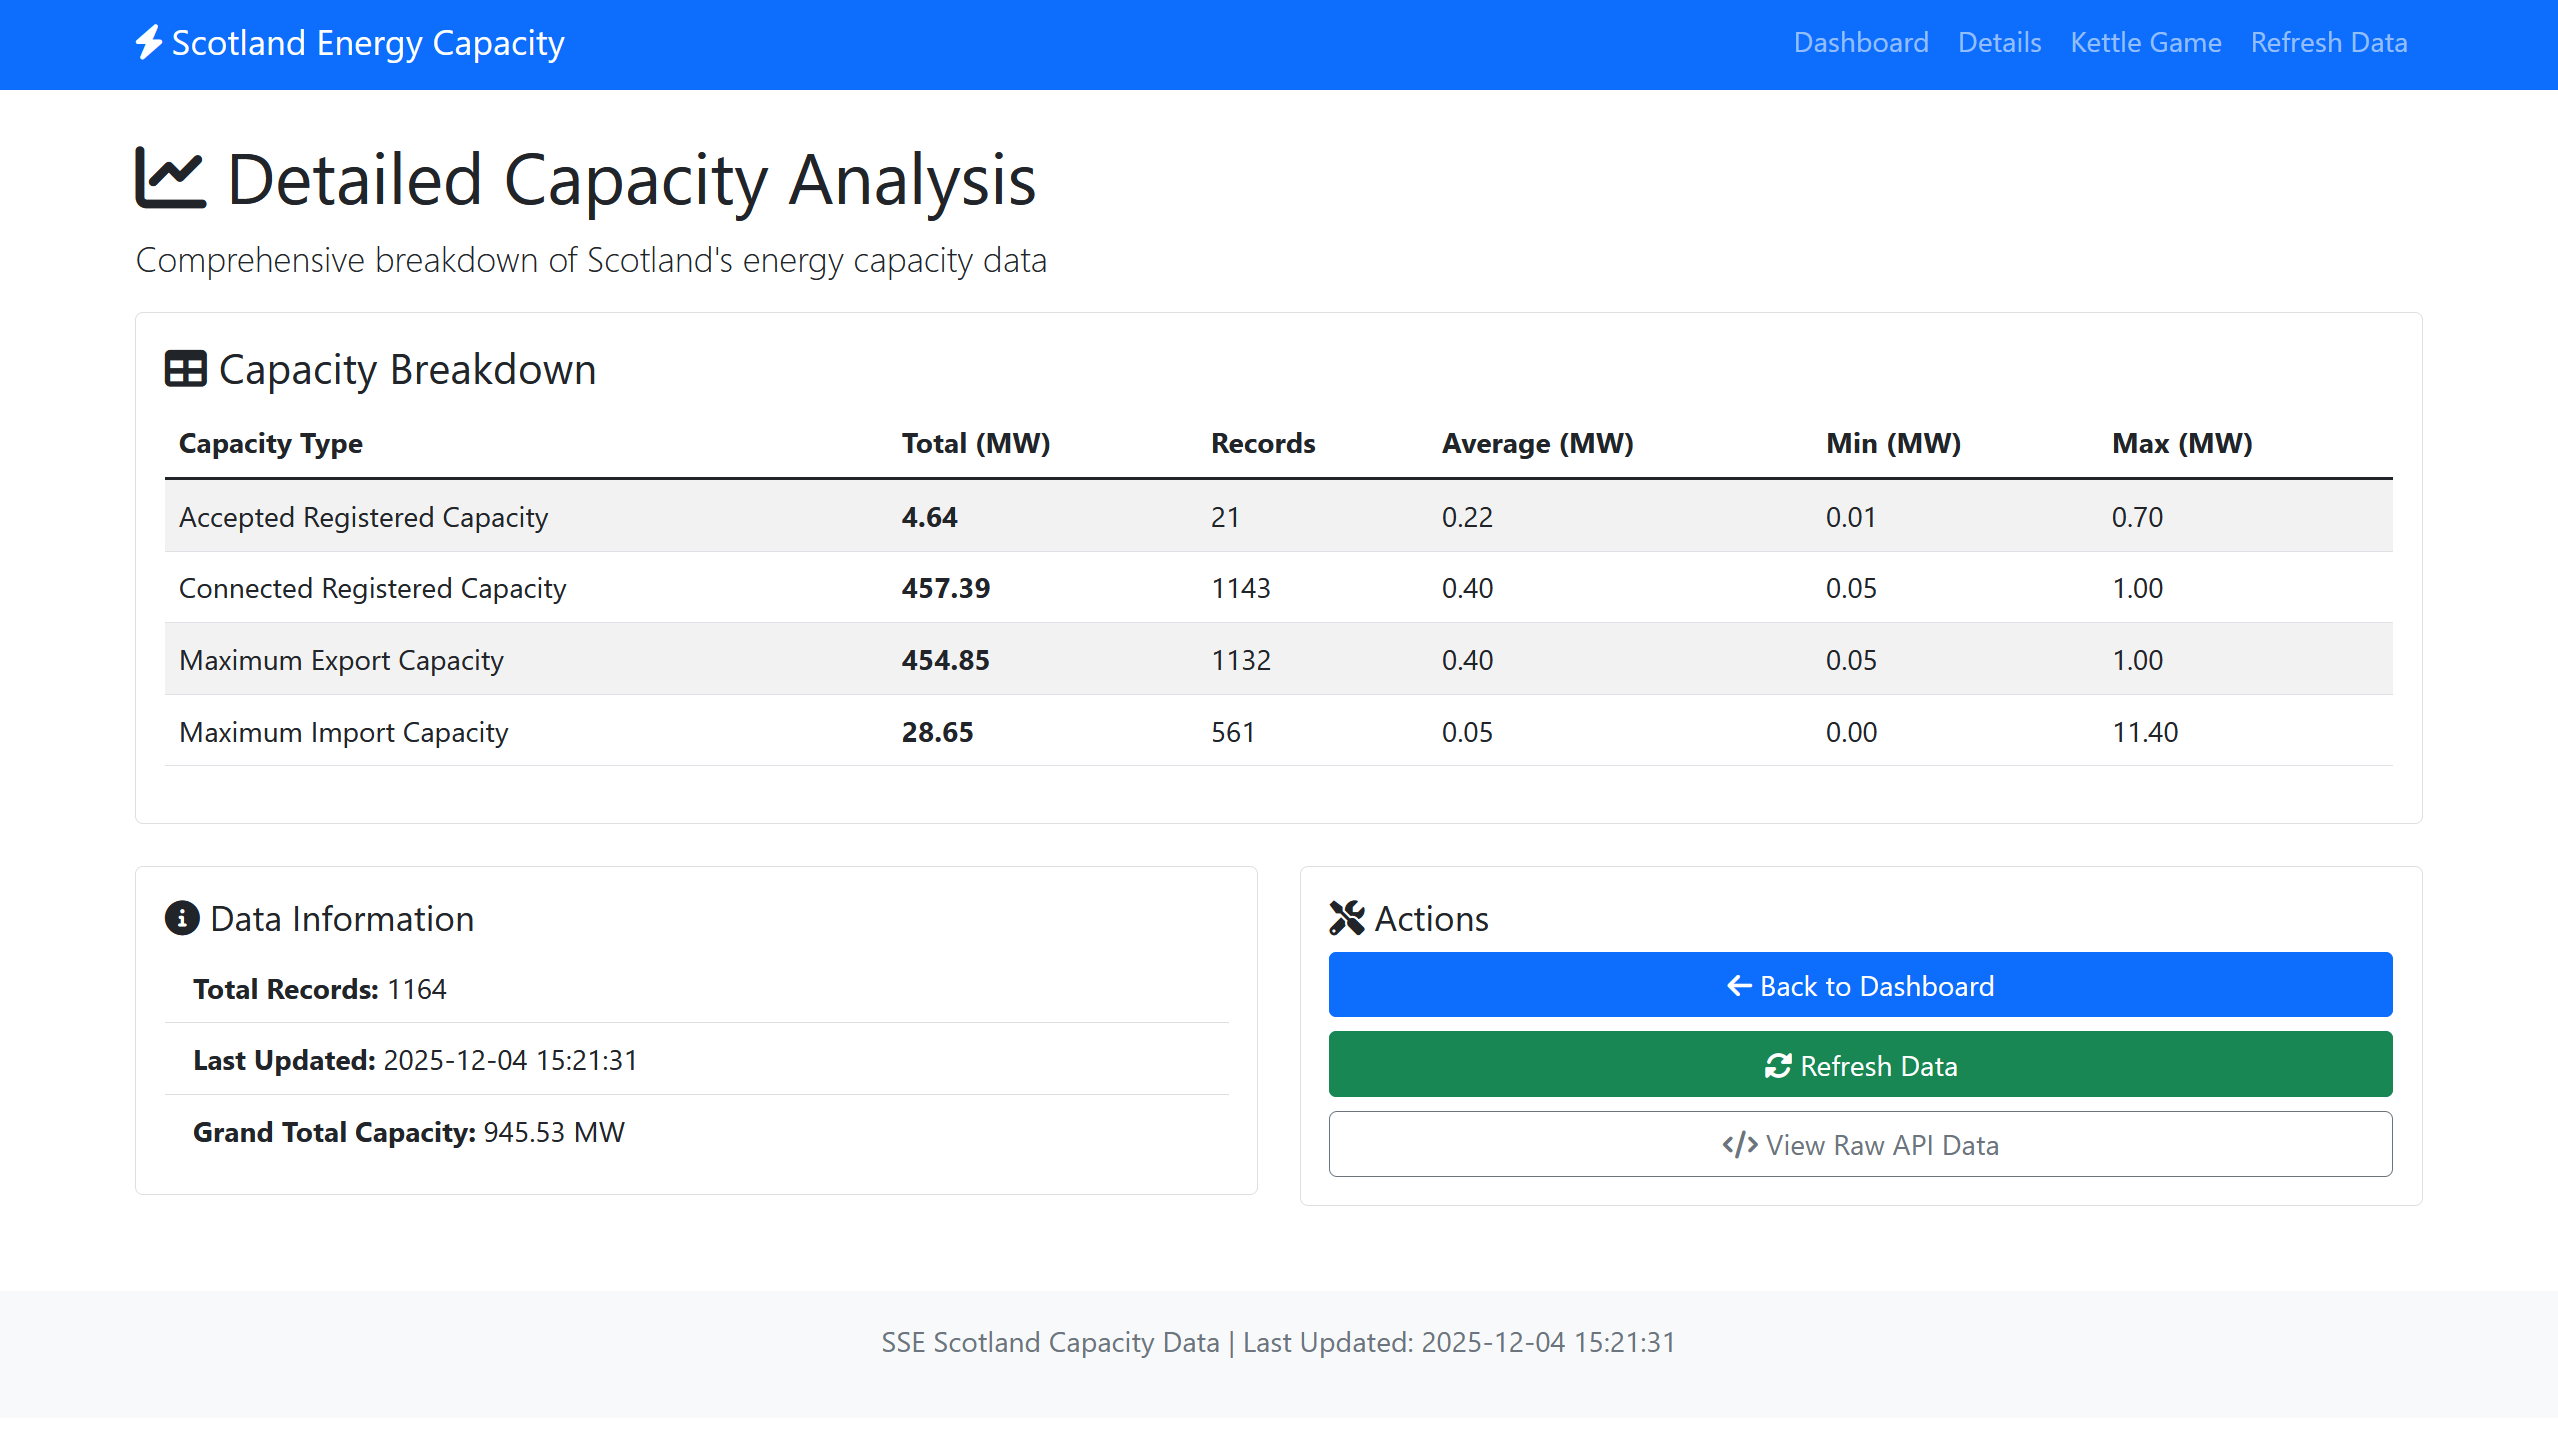Click the info circle icon beside Data Information
The width and height of the screenshot is (2558, 1441).
click(x=181, y=918)
